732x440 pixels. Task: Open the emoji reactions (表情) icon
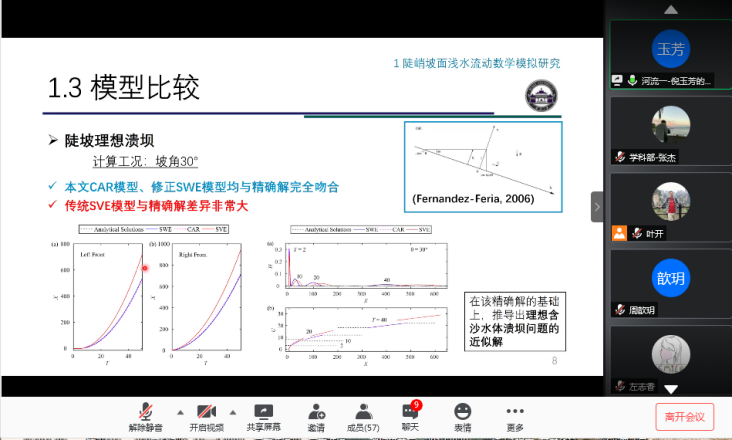pyautogui.click(x=462, y=412)
